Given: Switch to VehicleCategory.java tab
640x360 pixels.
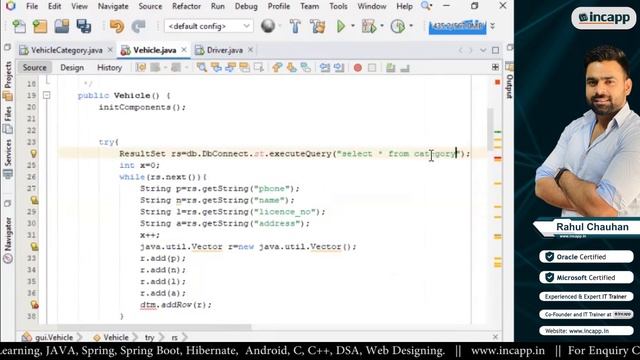Looking at the screenshot, I should (67, 50).
